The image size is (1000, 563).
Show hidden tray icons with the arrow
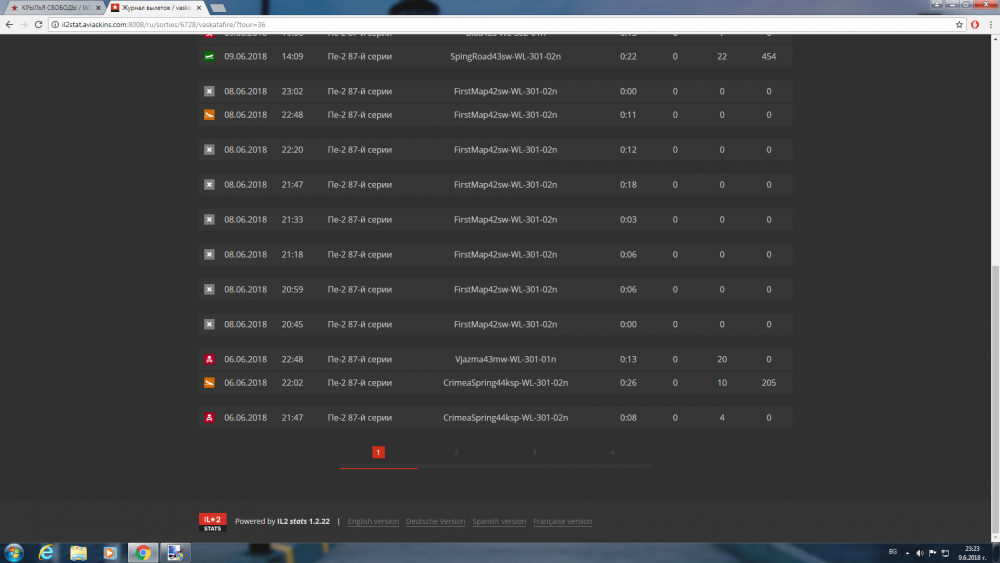[907, 553]
